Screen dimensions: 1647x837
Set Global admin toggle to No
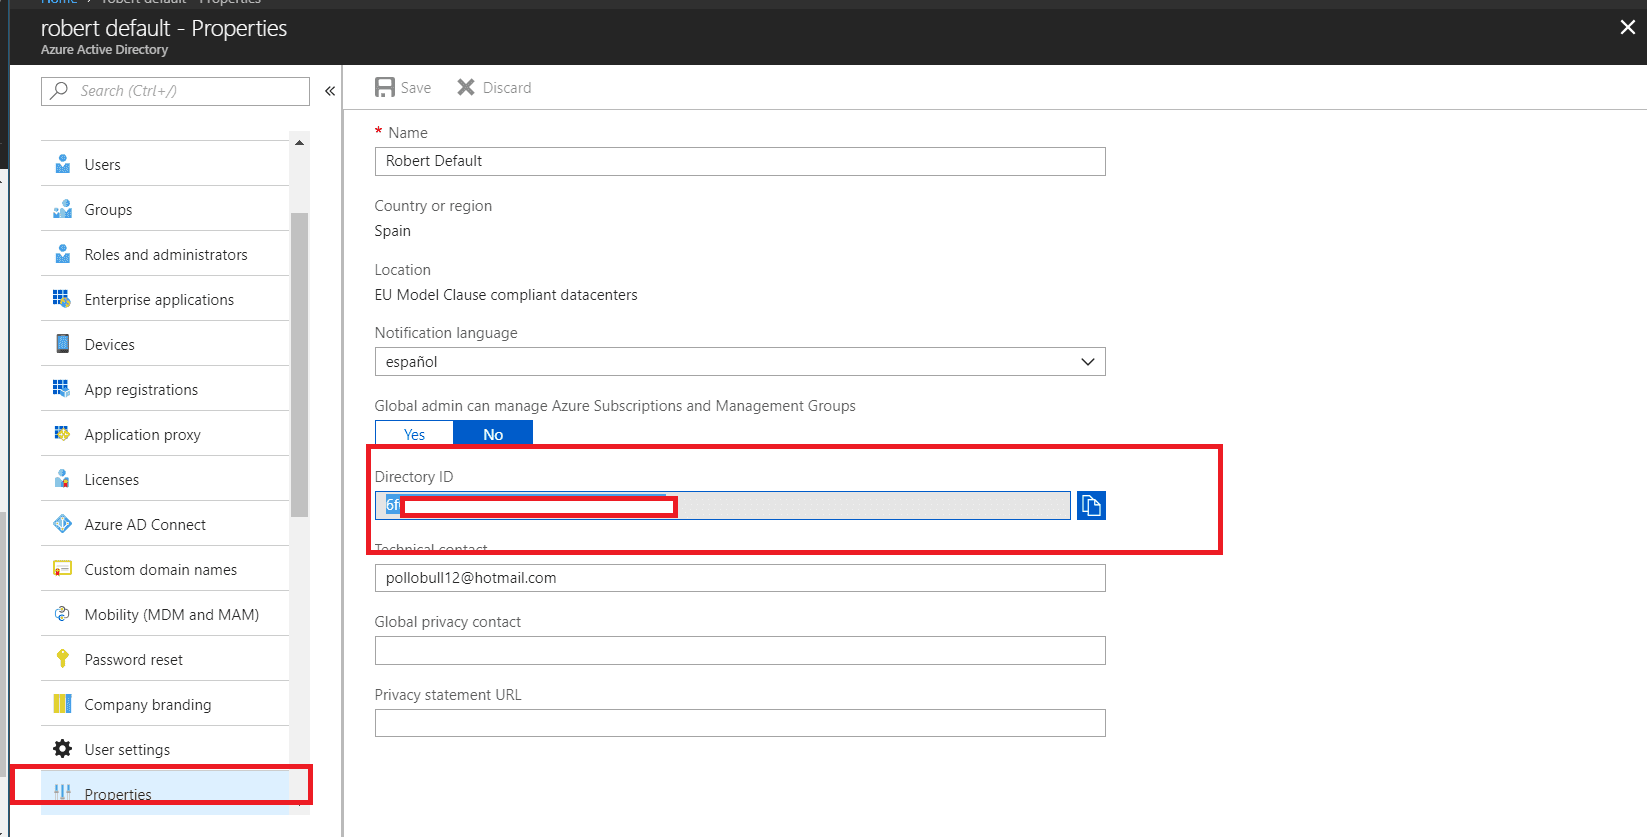point(493,434)
